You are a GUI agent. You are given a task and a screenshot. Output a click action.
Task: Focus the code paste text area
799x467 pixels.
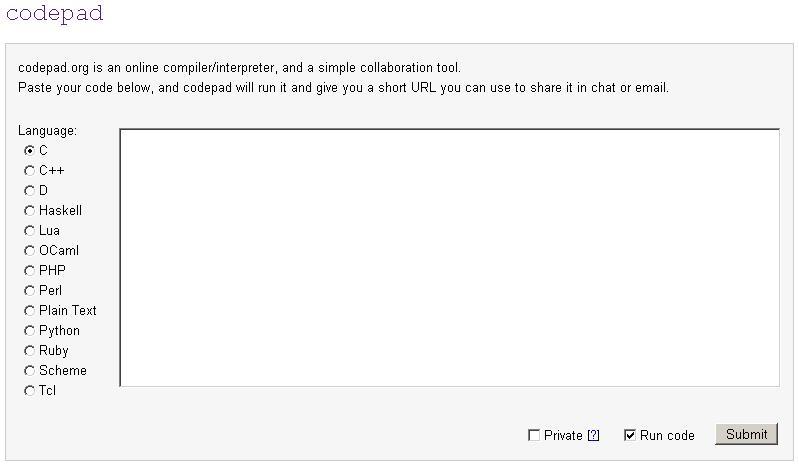(449, 257)
